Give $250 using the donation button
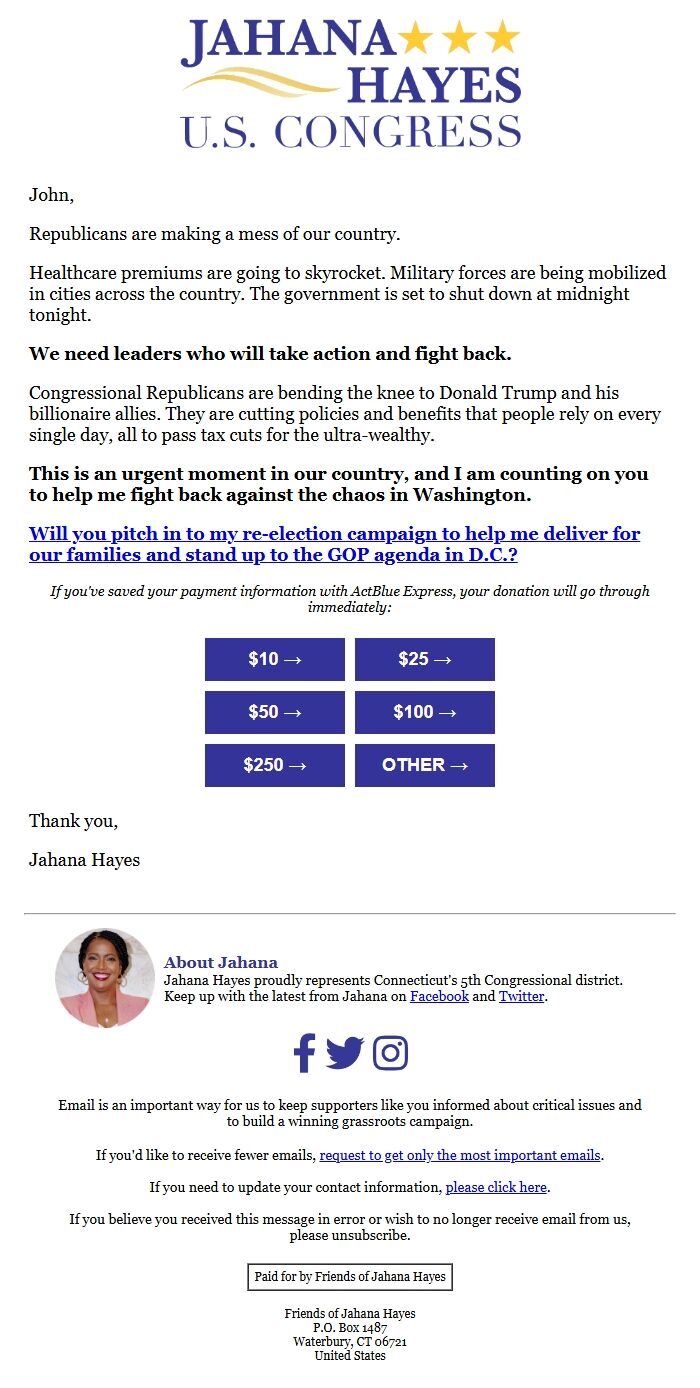 pos(275,765)
